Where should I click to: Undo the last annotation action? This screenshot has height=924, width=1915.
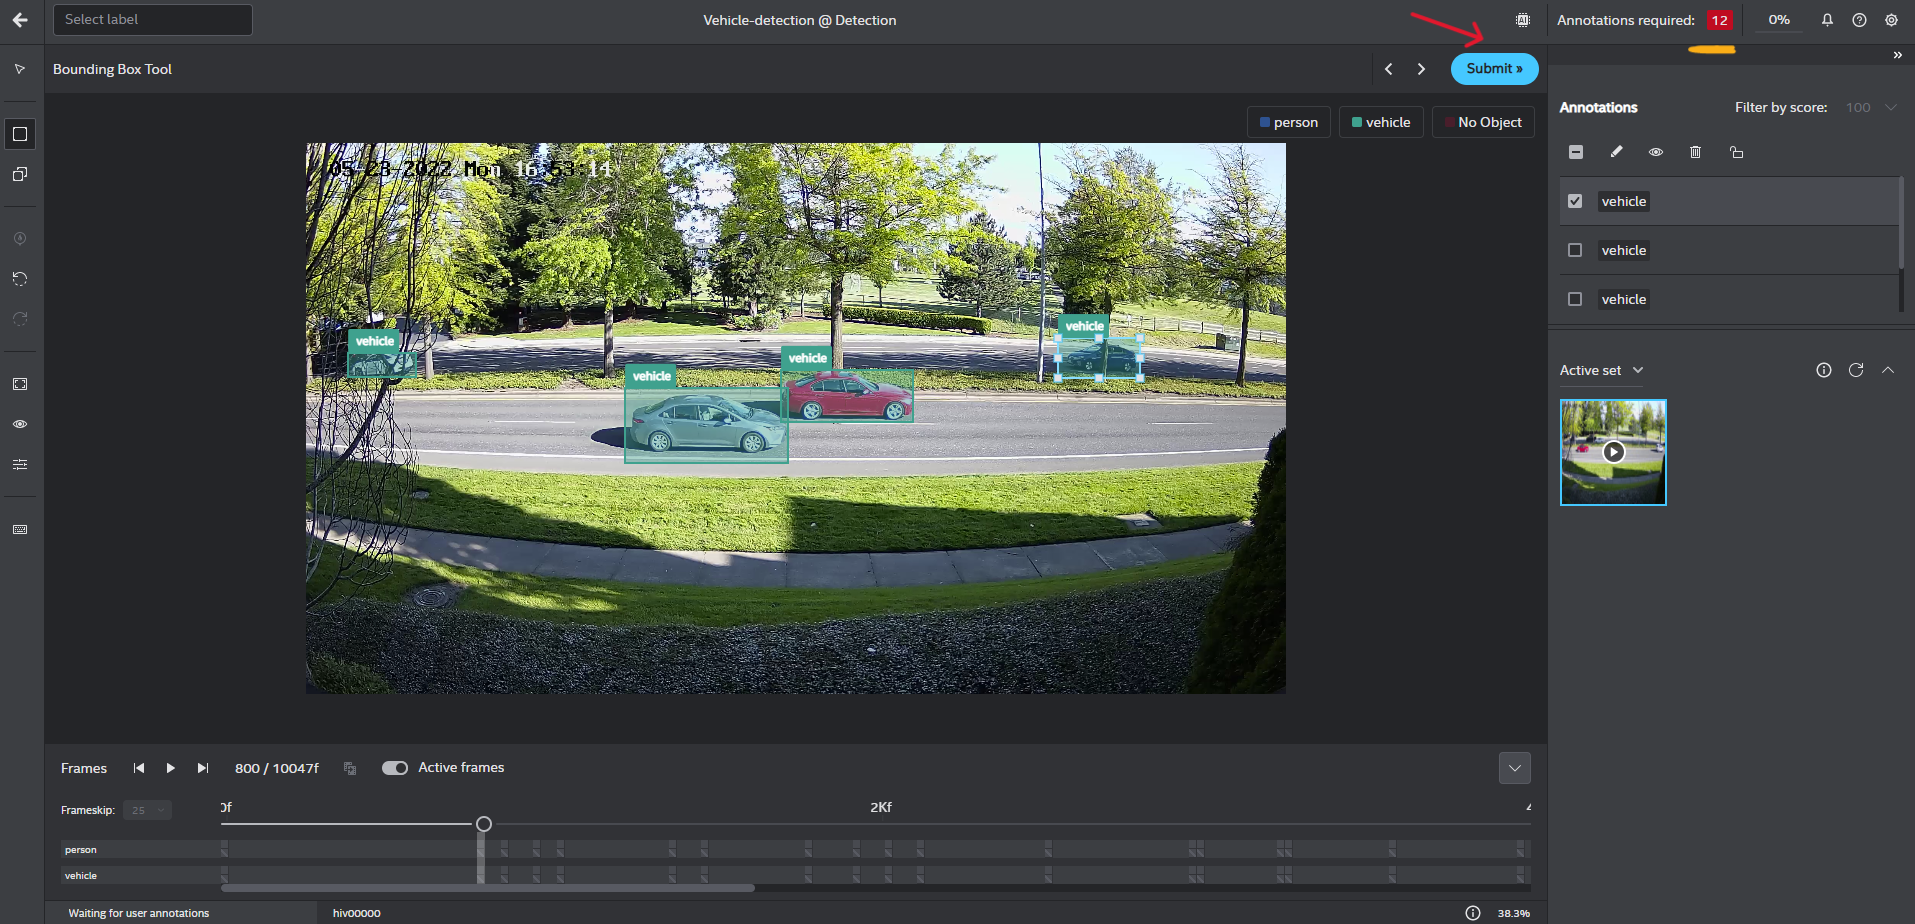(x=20, y=279)
